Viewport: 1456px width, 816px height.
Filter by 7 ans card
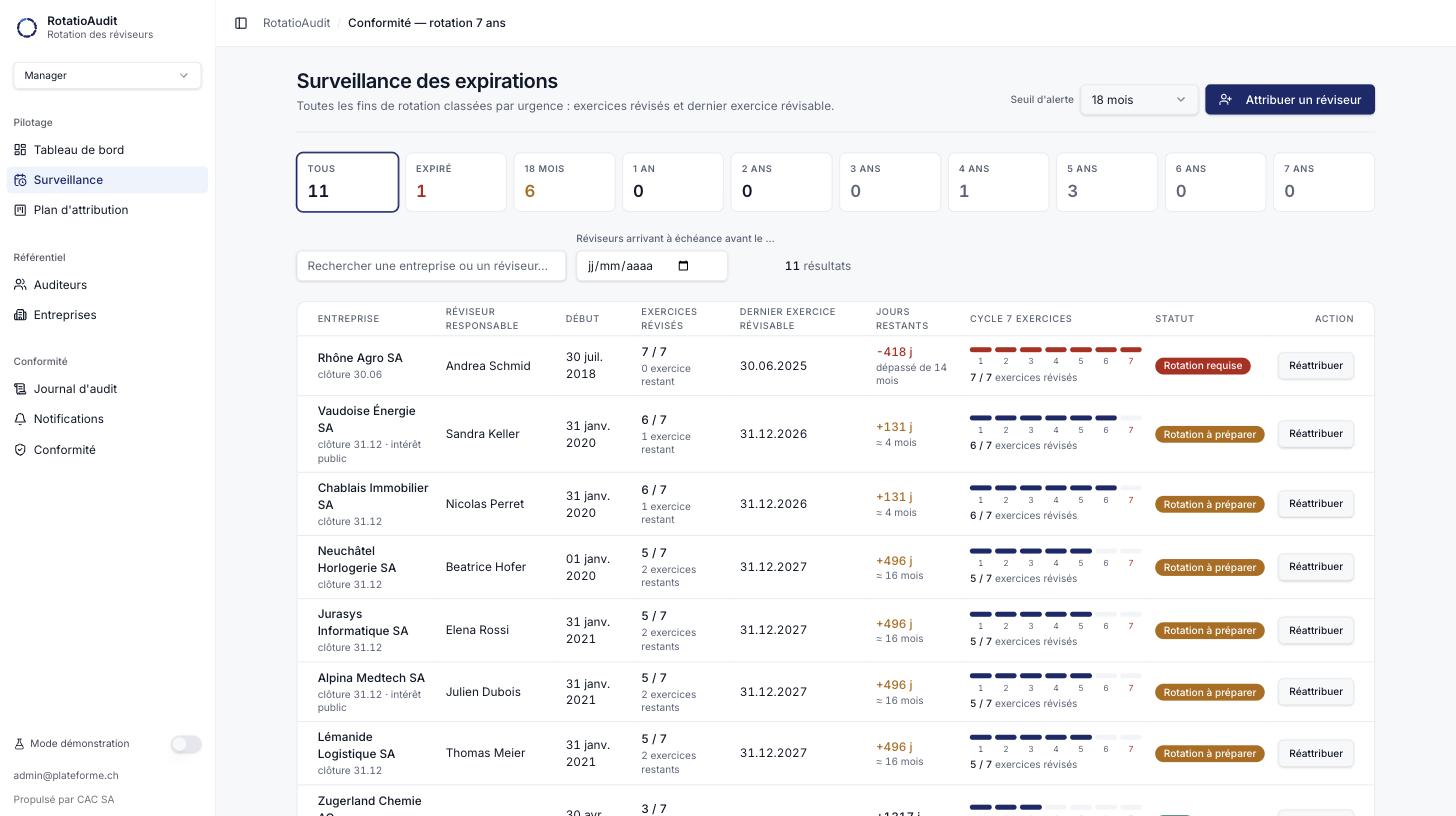(1324, 182)
